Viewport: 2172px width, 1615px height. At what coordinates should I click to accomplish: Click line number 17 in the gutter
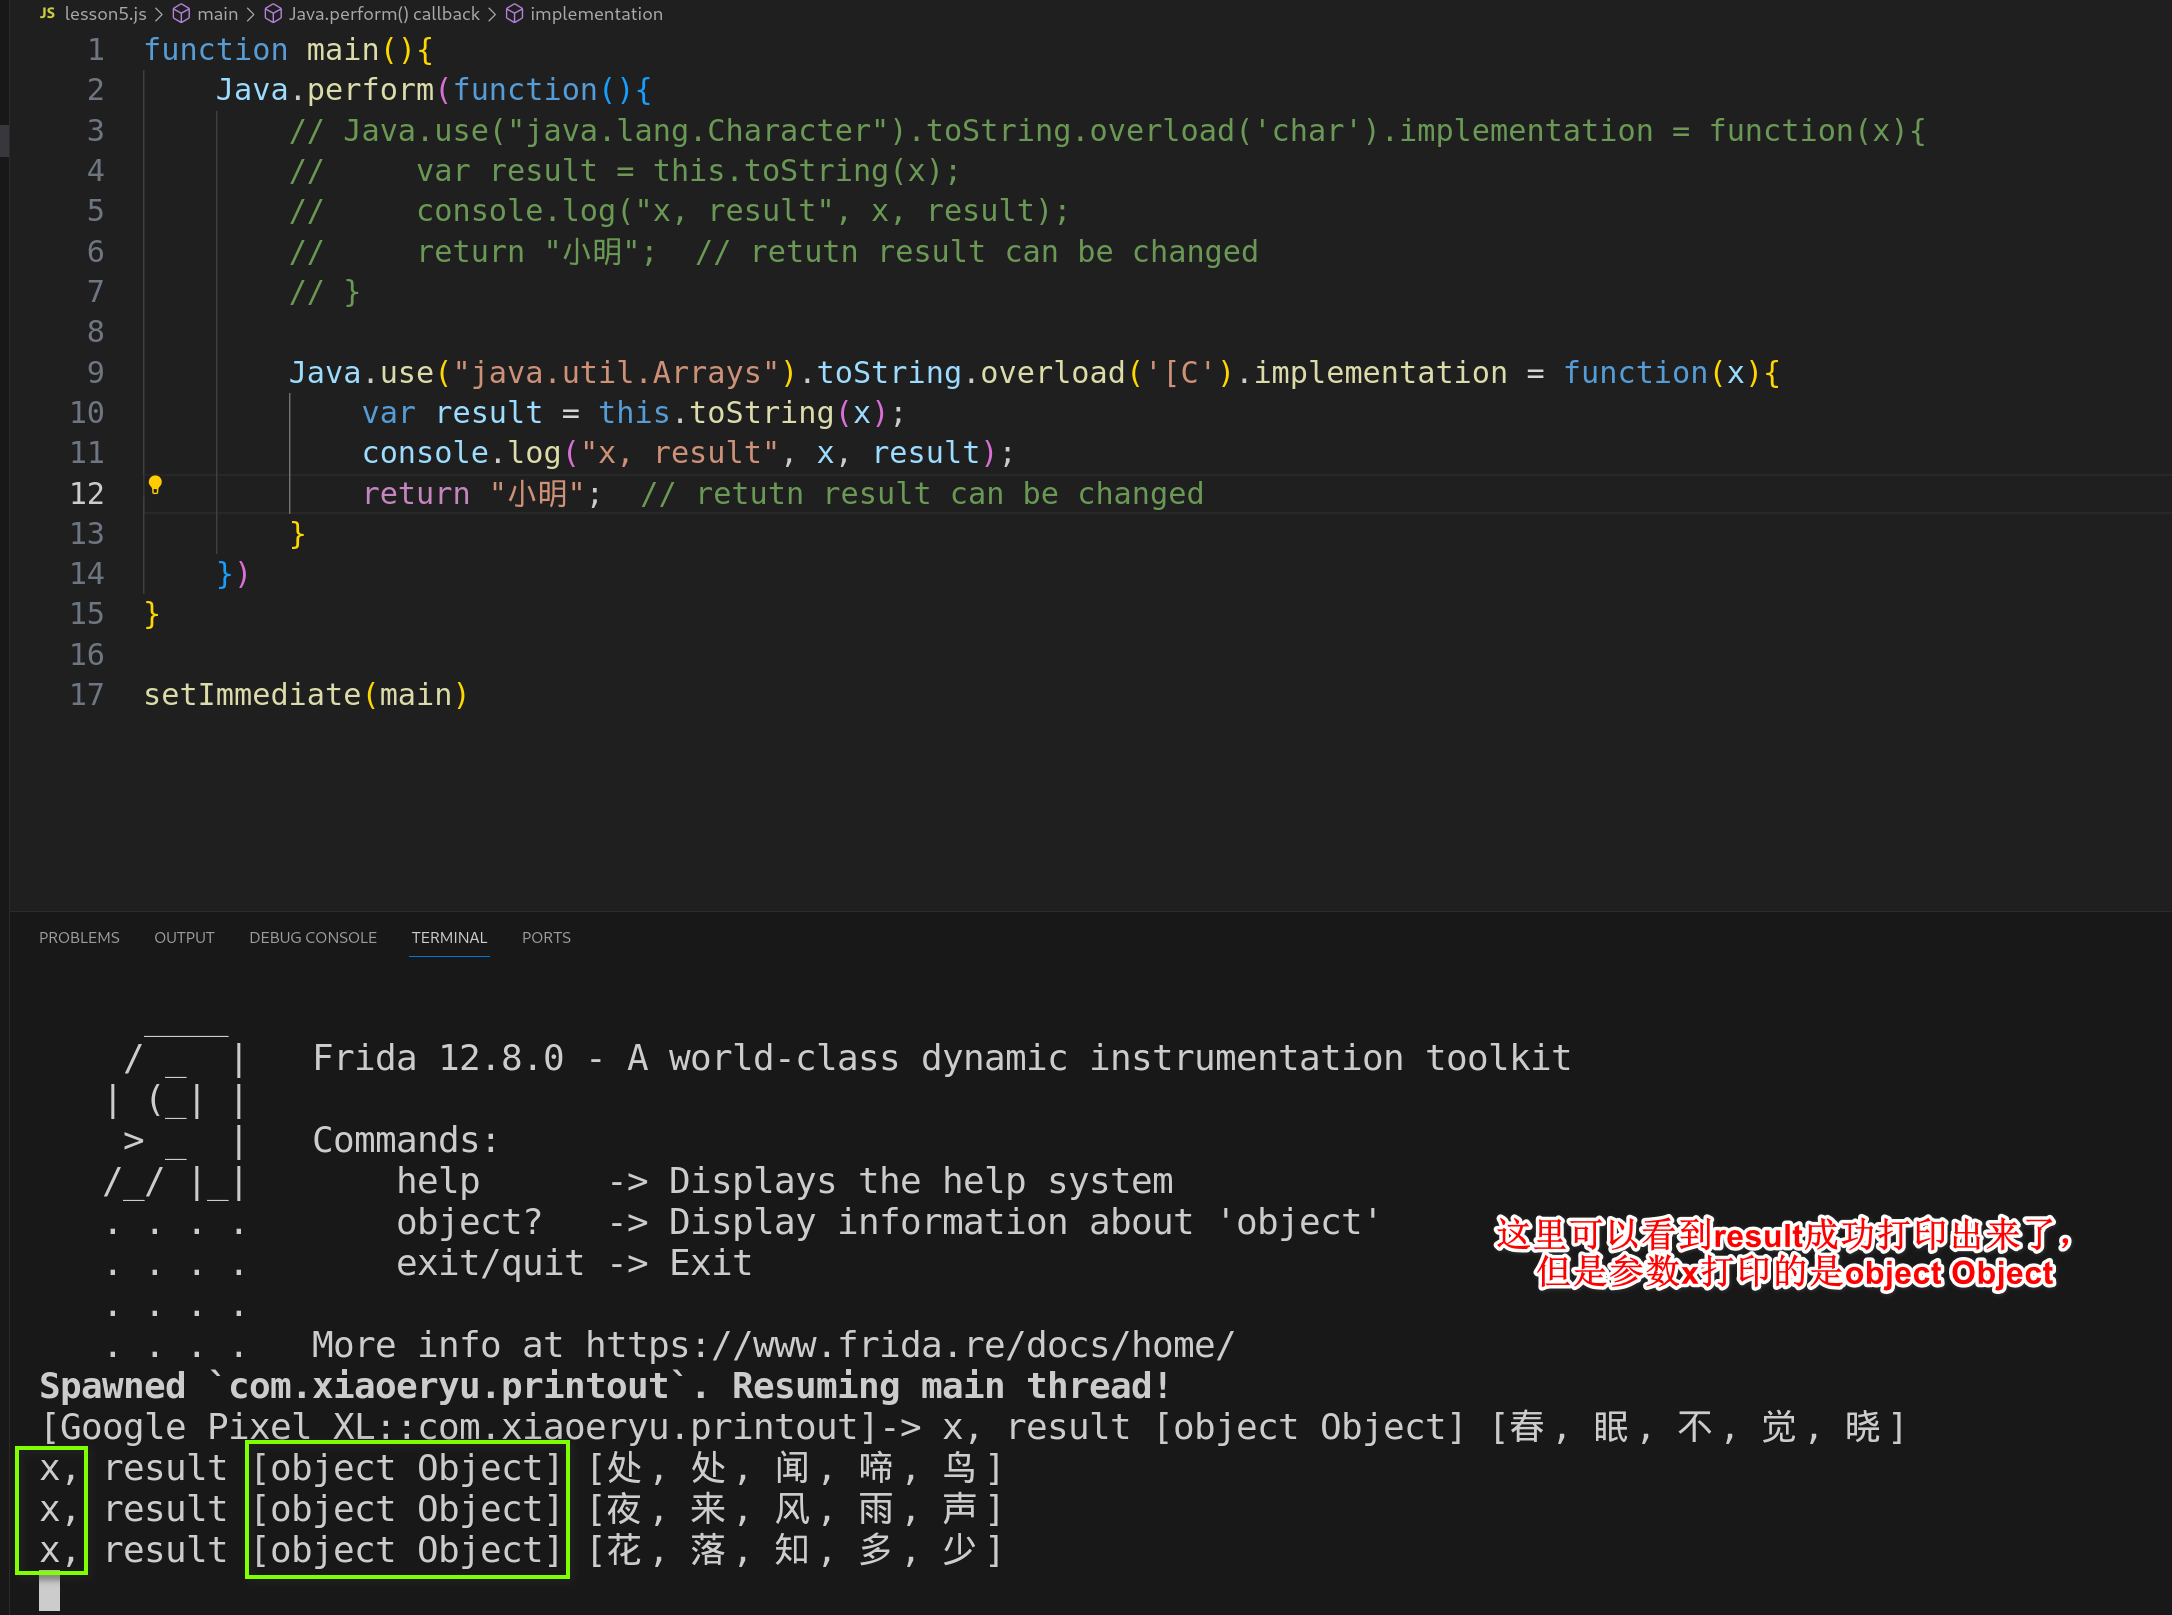click(x=87, y=694)
